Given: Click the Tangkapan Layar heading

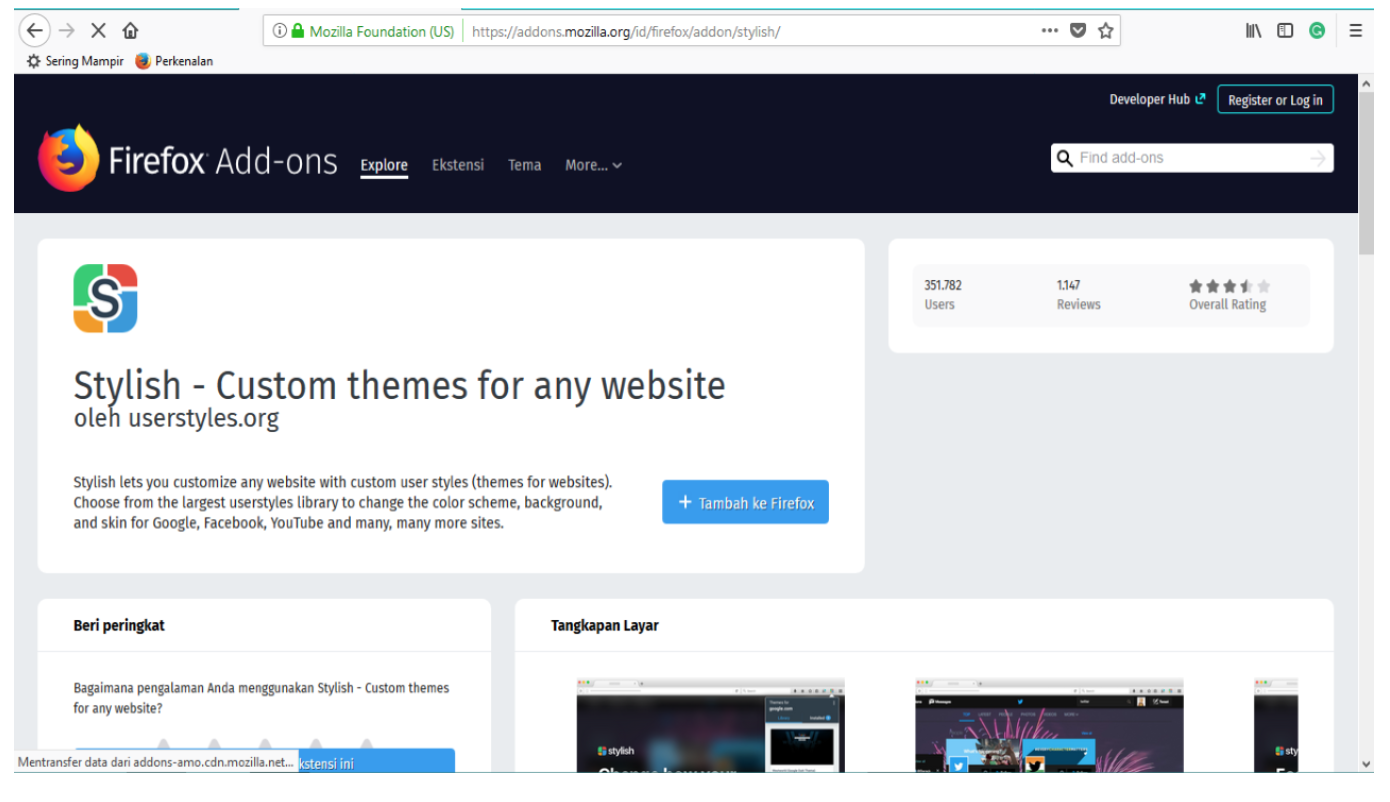Looking at the screenshot, I should [604, 625].
